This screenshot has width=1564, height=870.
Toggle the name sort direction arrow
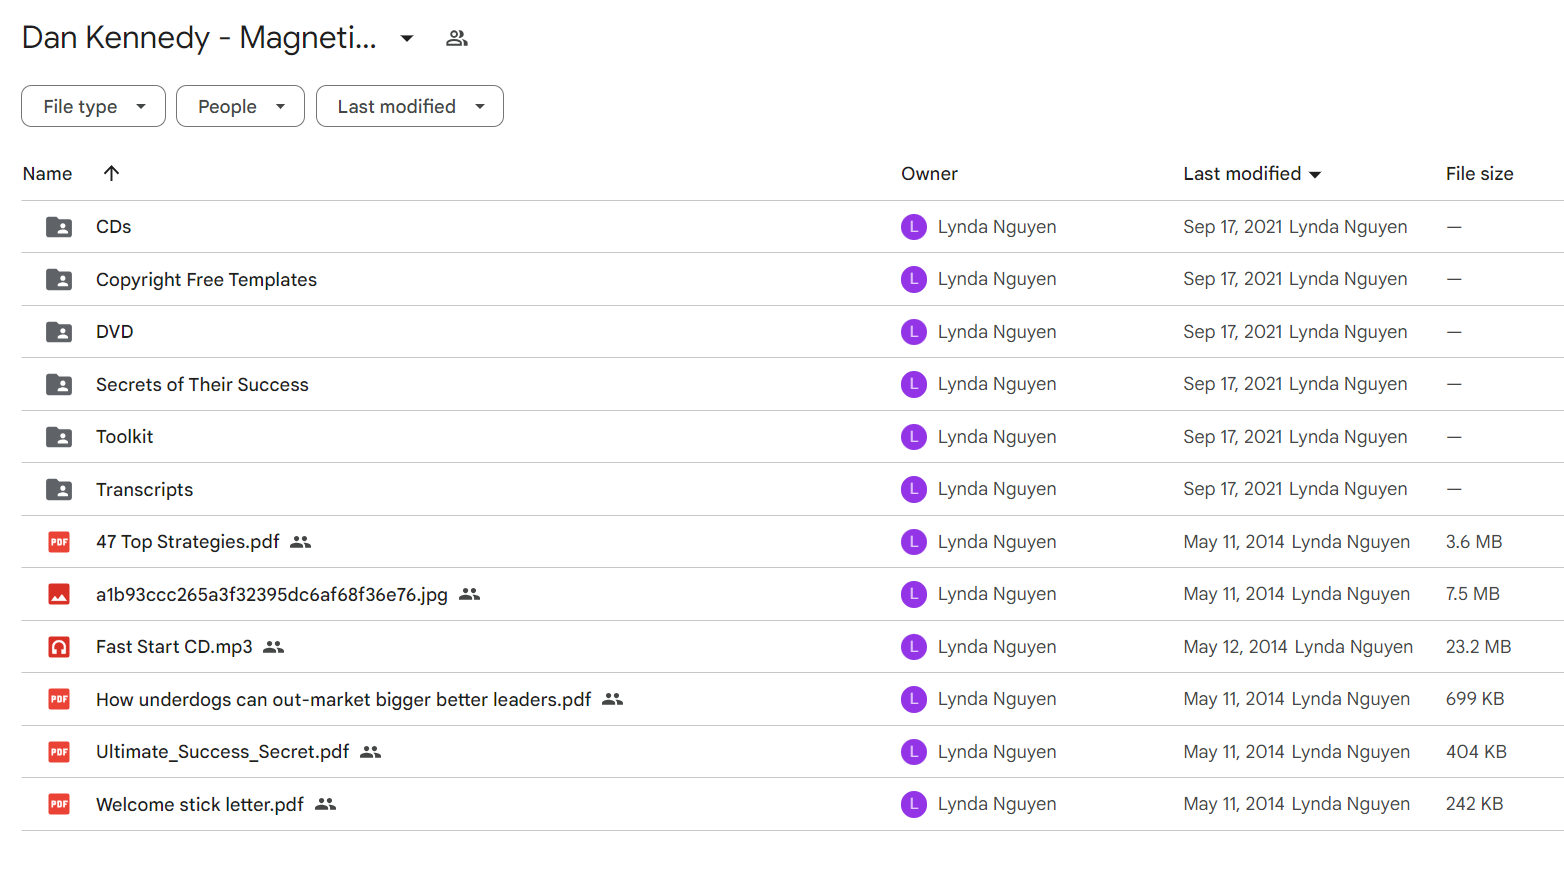pos(112,173)
